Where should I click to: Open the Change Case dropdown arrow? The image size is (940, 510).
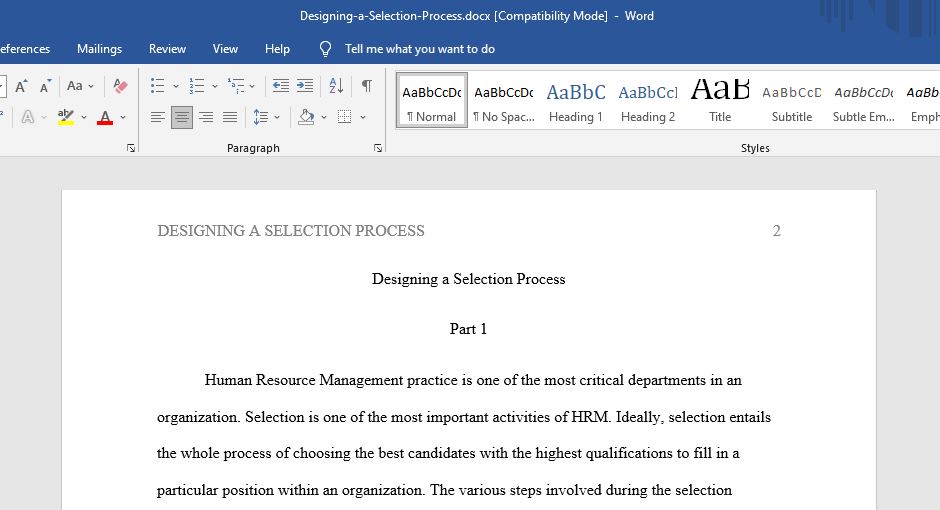[91, 86]
